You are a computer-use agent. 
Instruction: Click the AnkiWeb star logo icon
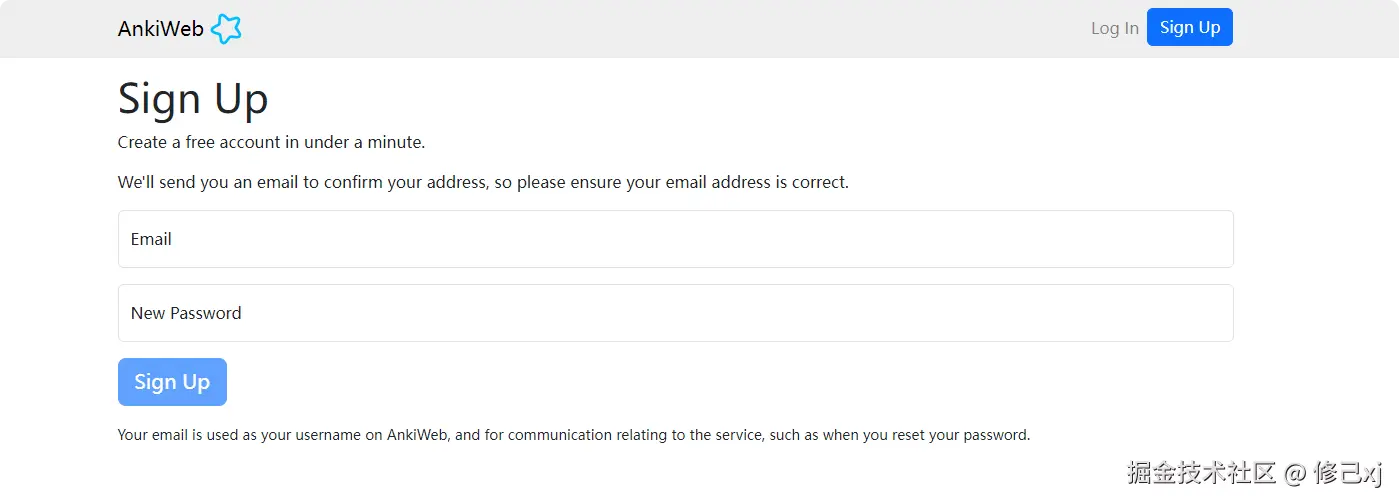click(227, 29)
